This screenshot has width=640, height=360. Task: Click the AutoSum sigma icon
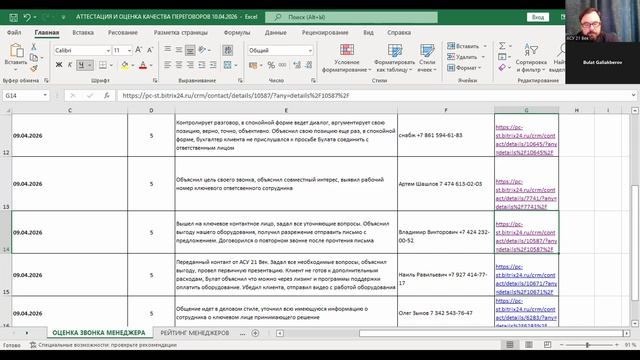point(502,46)
